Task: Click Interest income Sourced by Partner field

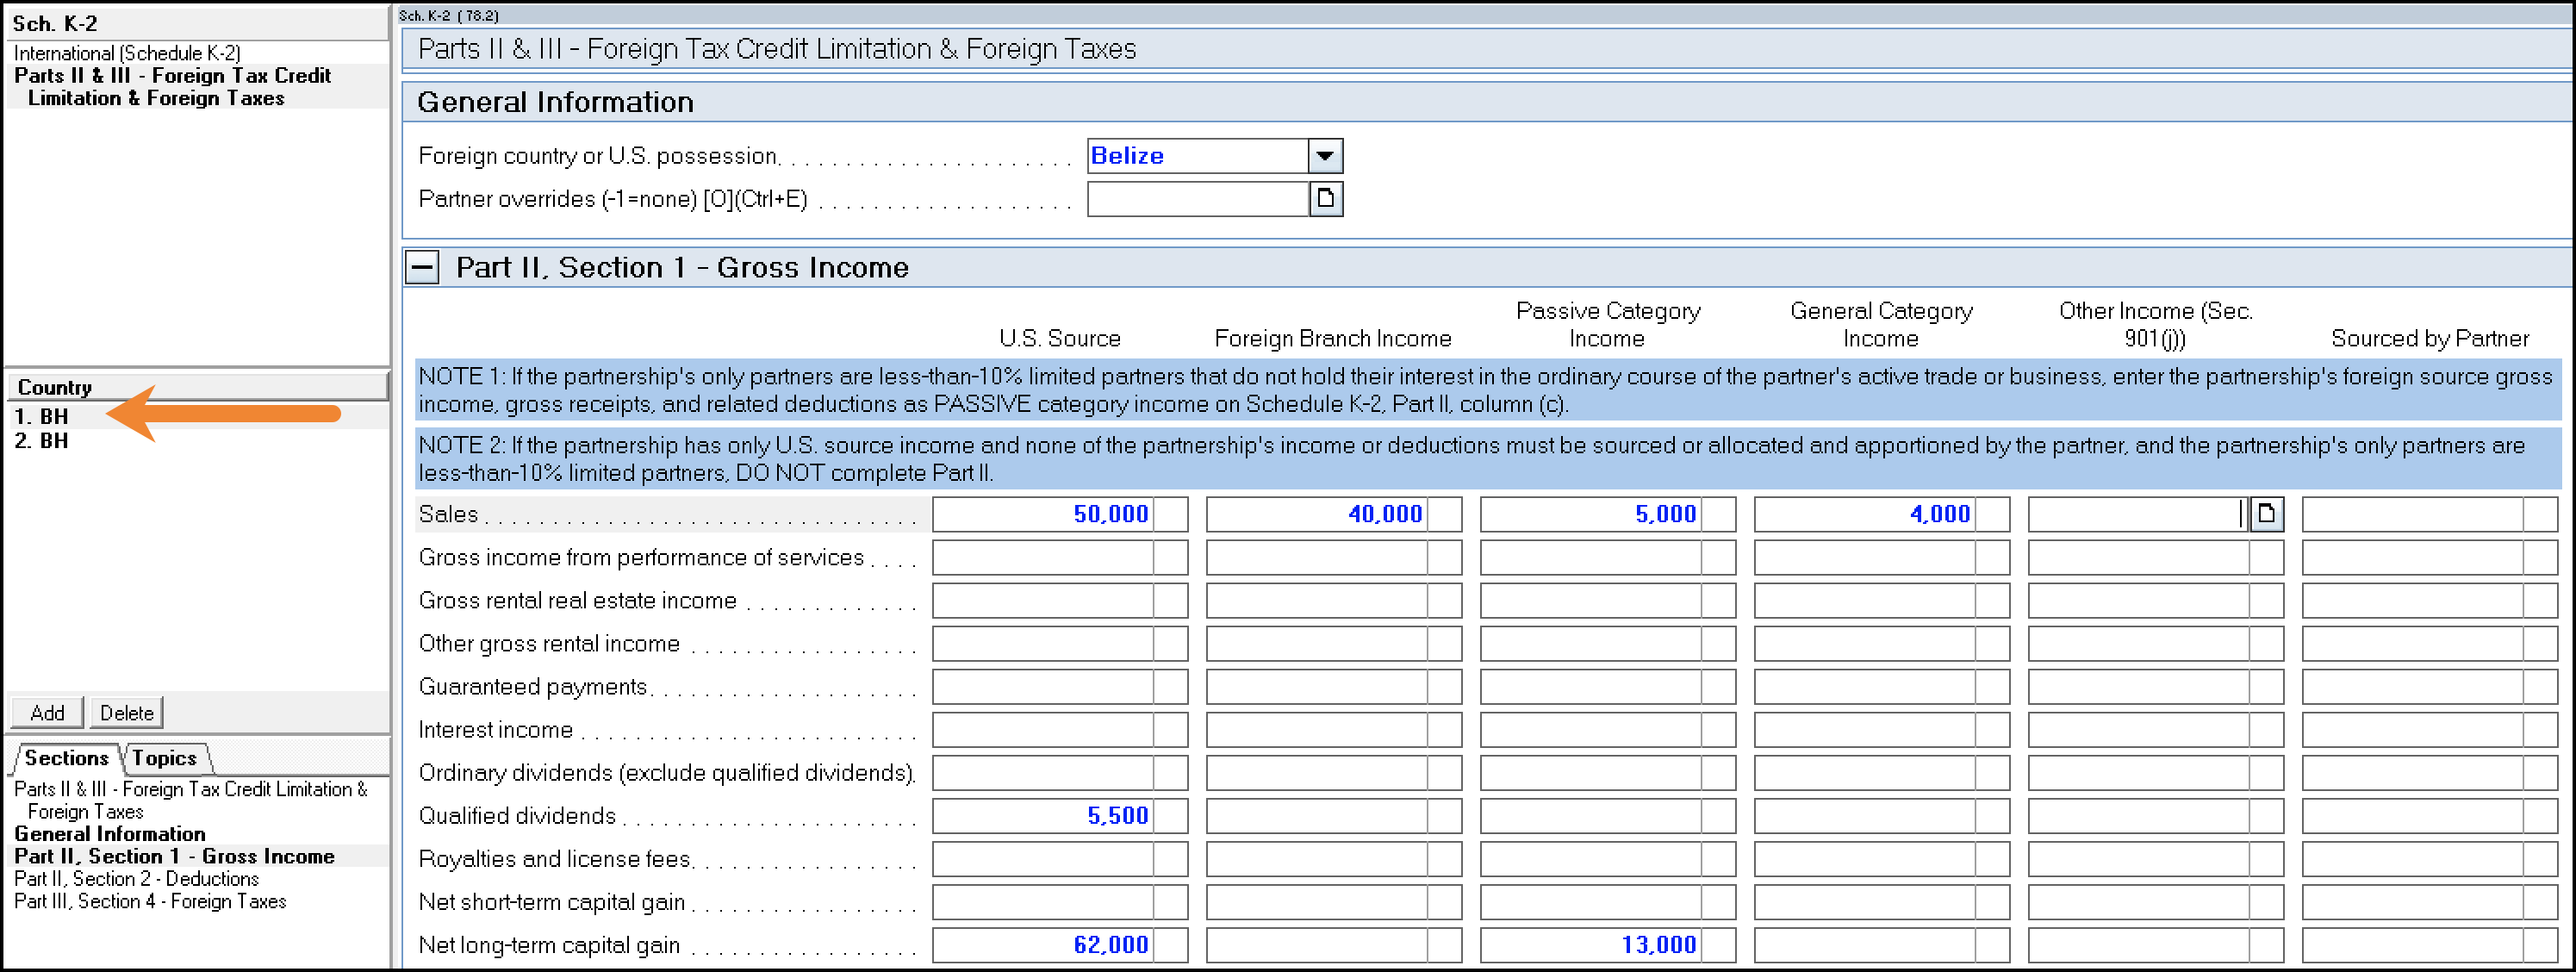Action: tap(2413, 730)
